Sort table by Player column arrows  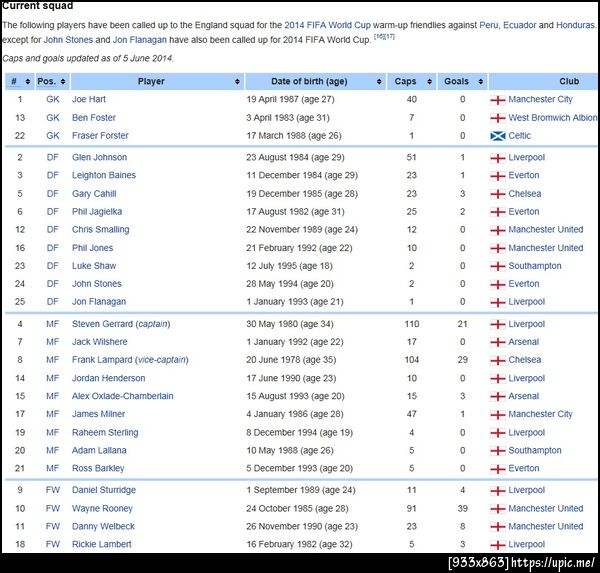tap(237, 82)
